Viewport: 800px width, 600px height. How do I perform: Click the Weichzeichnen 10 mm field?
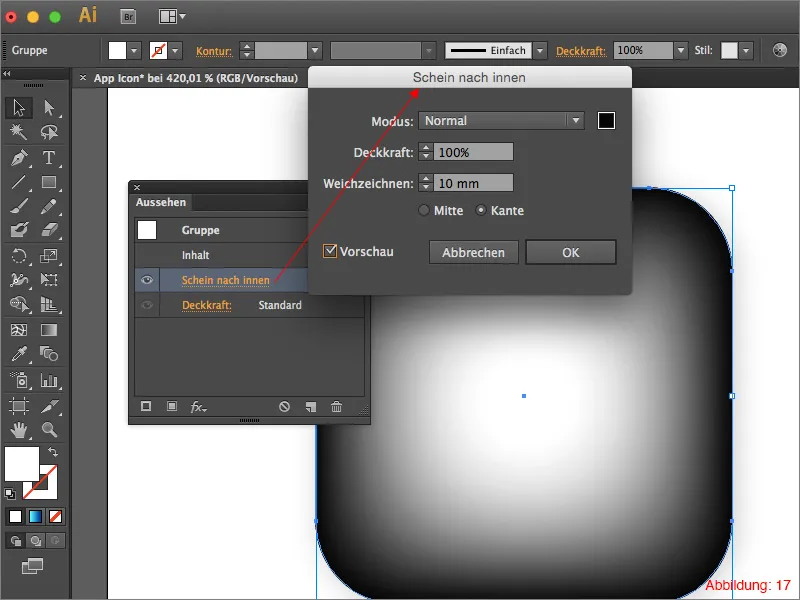473,183
